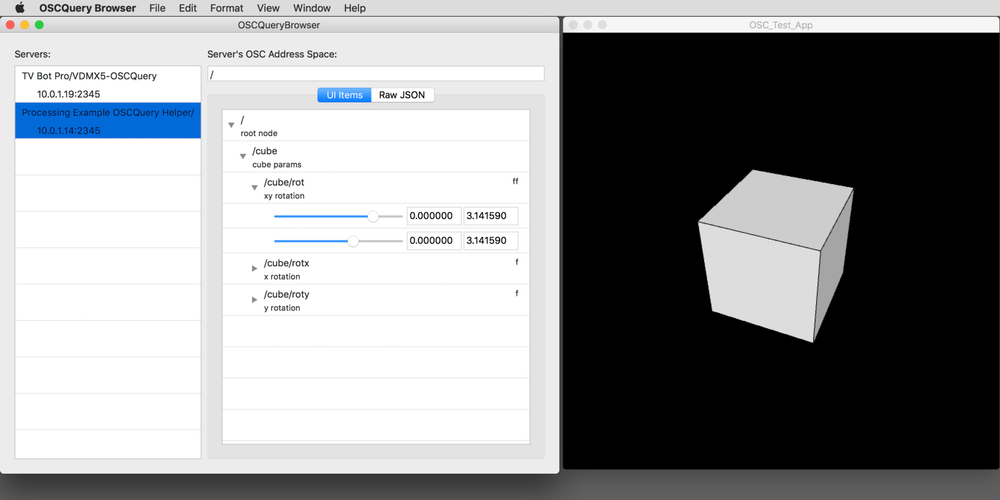
Task: Open the Window menu
Action: pyautogui.click(x=312, y=8)
